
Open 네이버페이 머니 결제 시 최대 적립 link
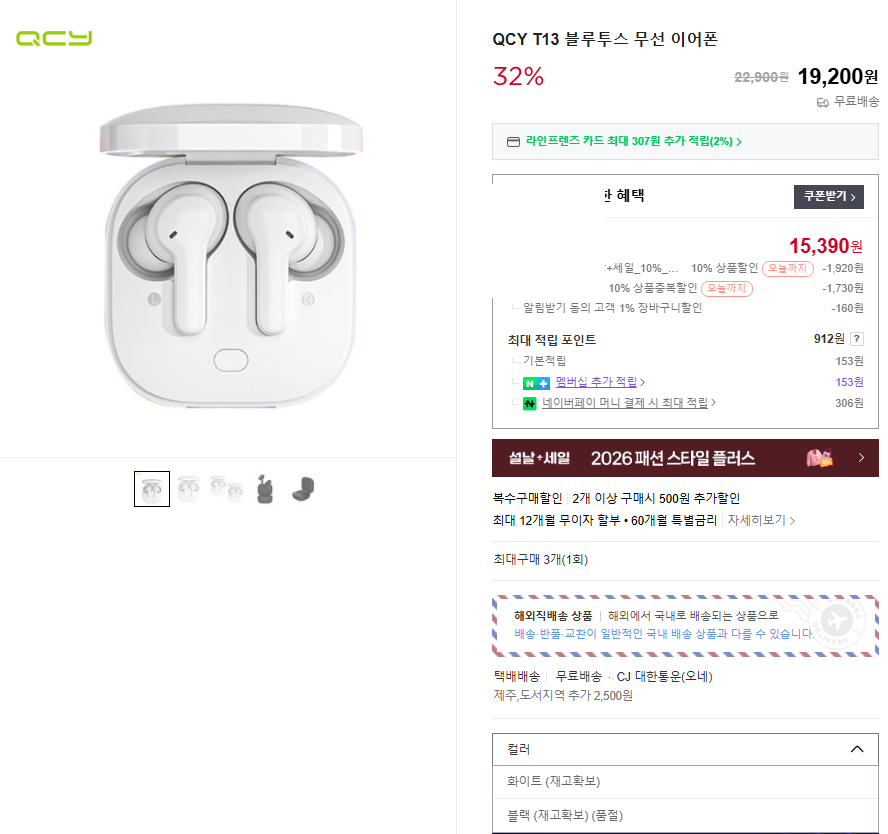(x=628, y=403)
